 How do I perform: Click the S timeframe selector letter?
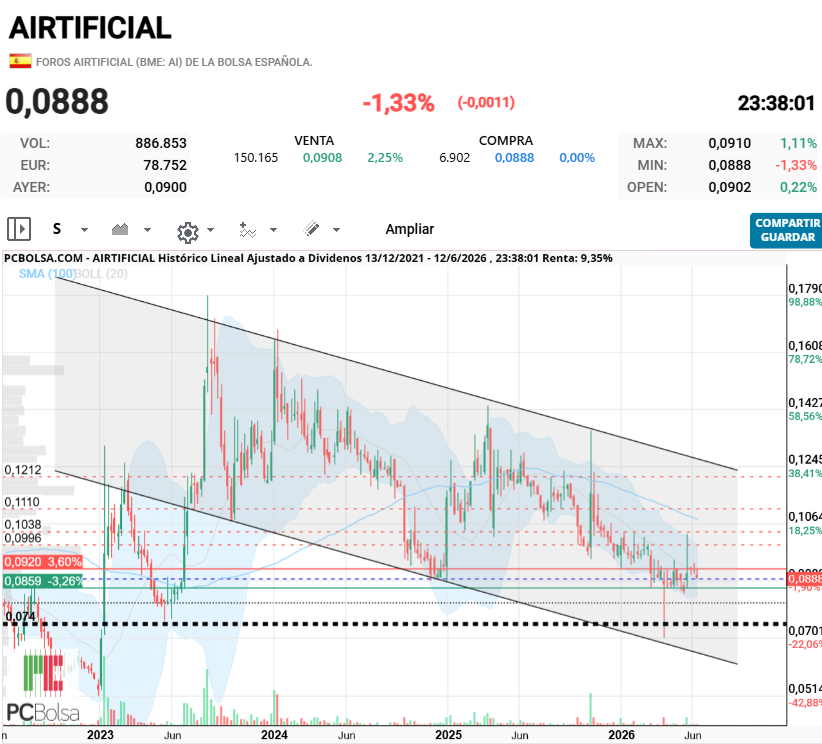coord(57,229)
